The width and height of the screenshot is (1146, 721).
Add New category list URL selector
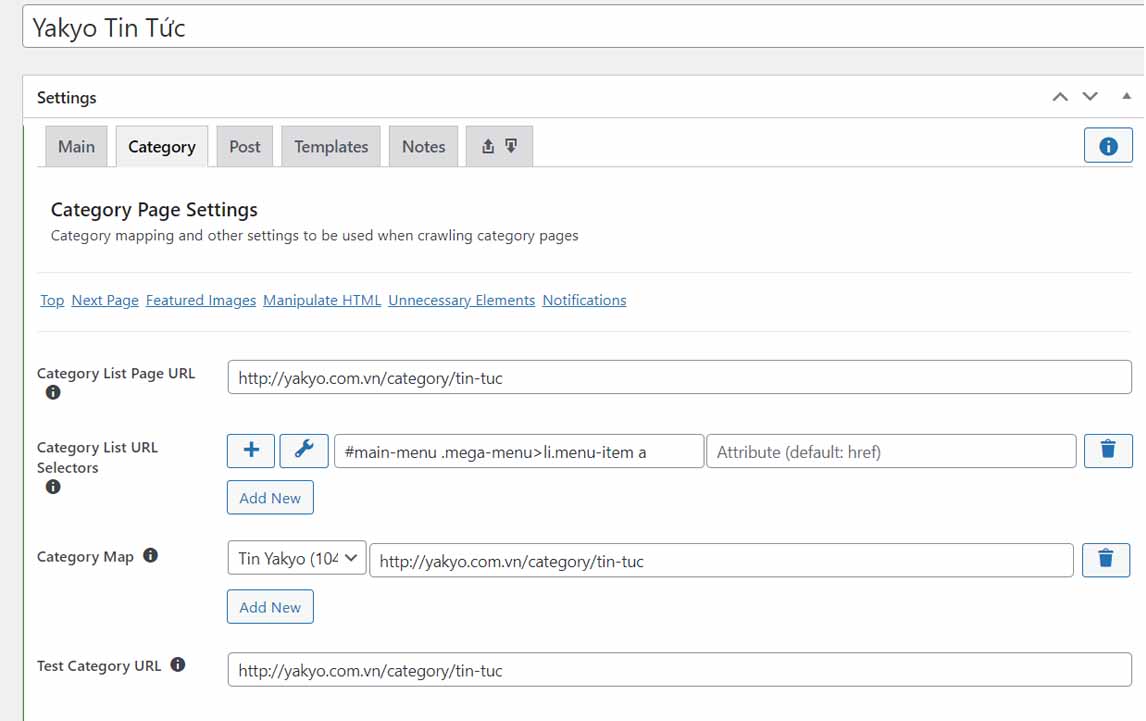270,497
